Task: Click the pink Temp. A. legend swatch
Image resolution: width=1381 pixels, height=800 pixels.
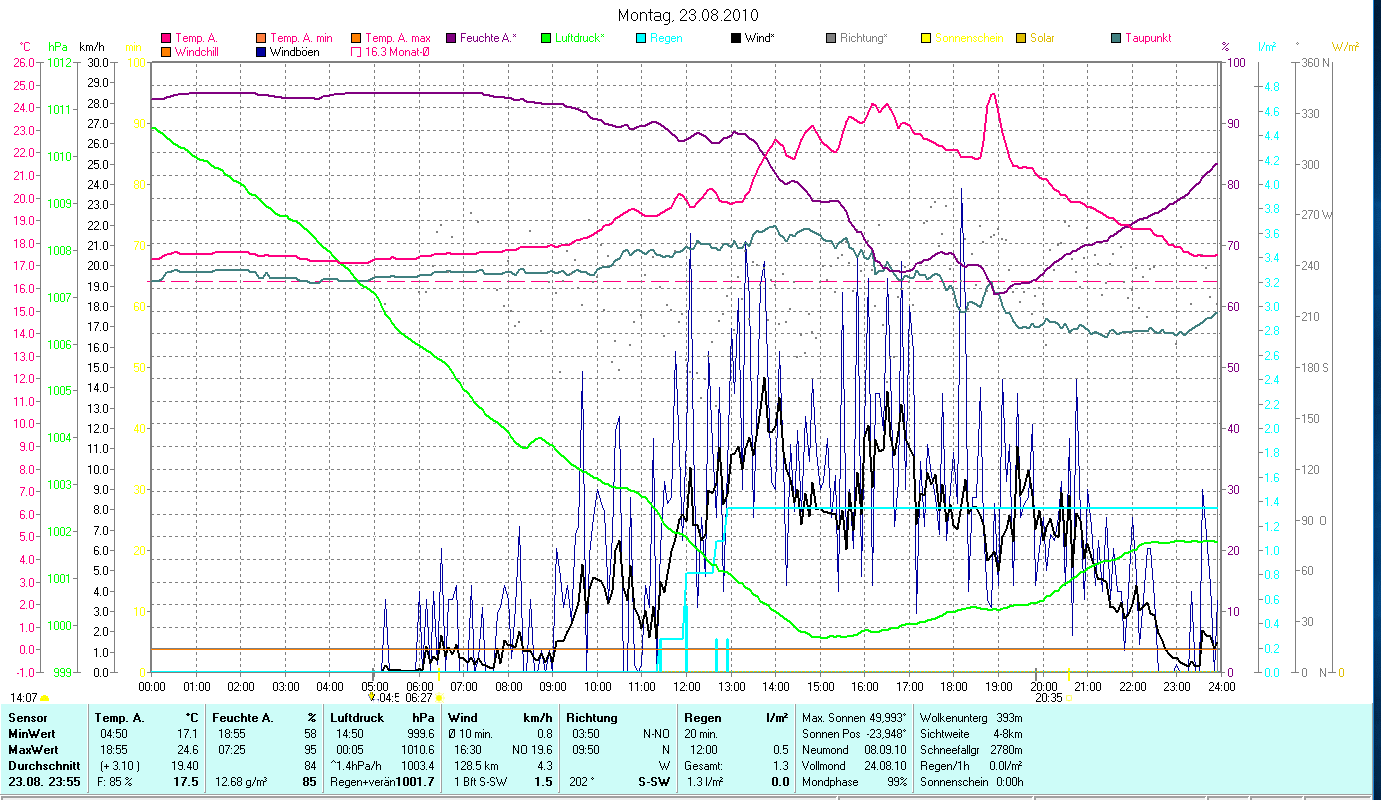Action: (166, 38)
